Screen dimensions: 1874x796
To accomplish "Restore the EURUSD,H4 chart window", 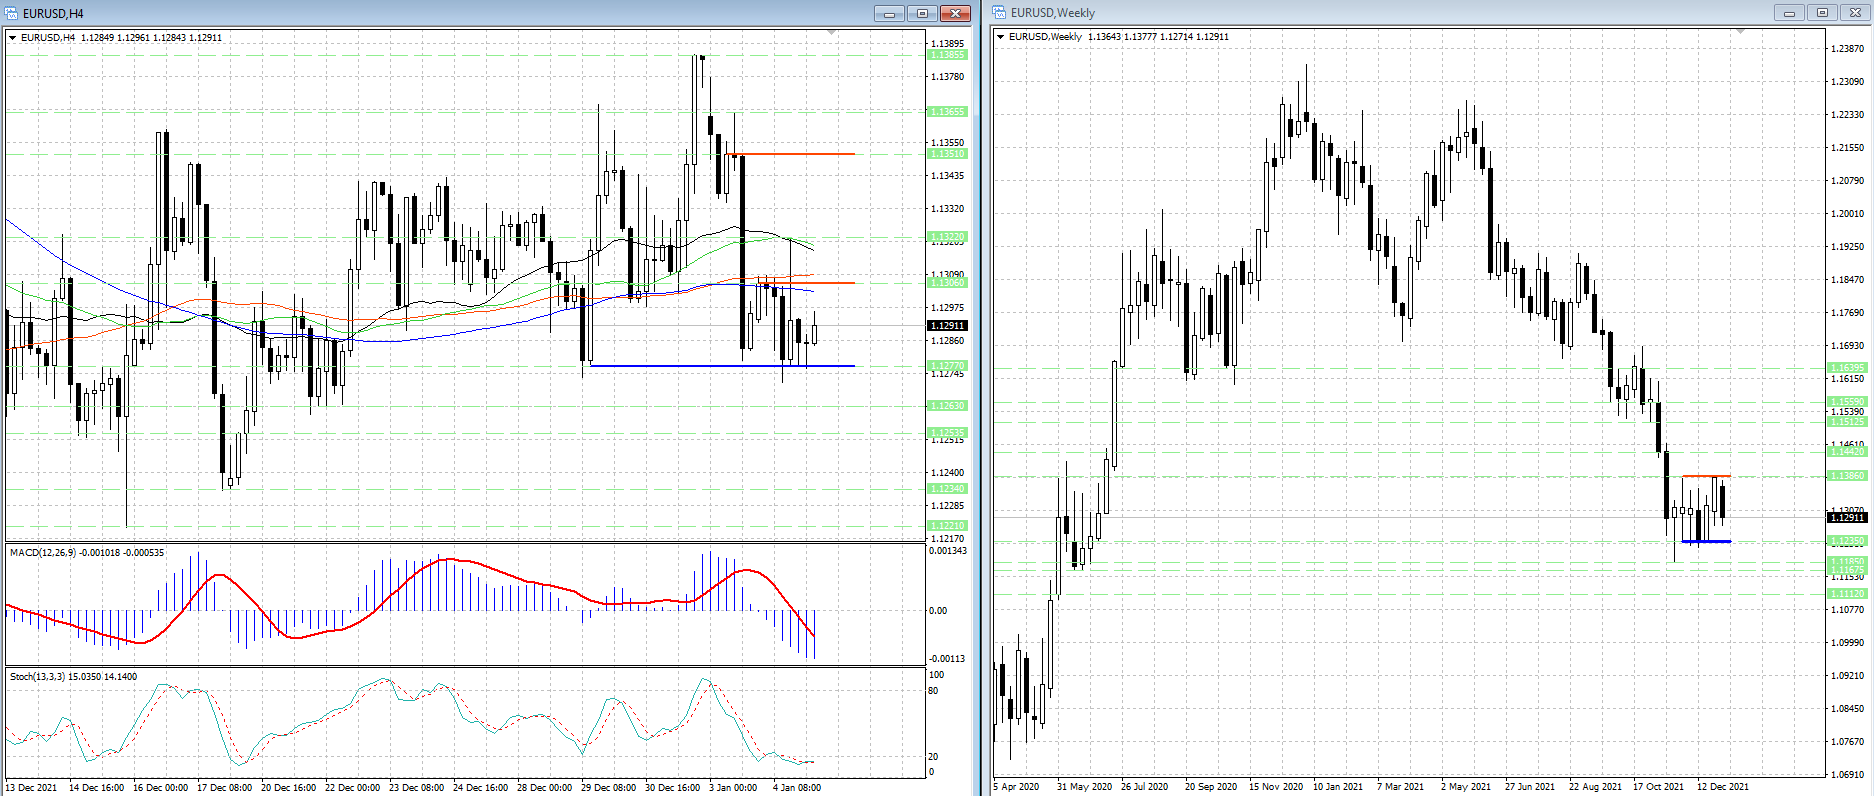I will [922, 13].
